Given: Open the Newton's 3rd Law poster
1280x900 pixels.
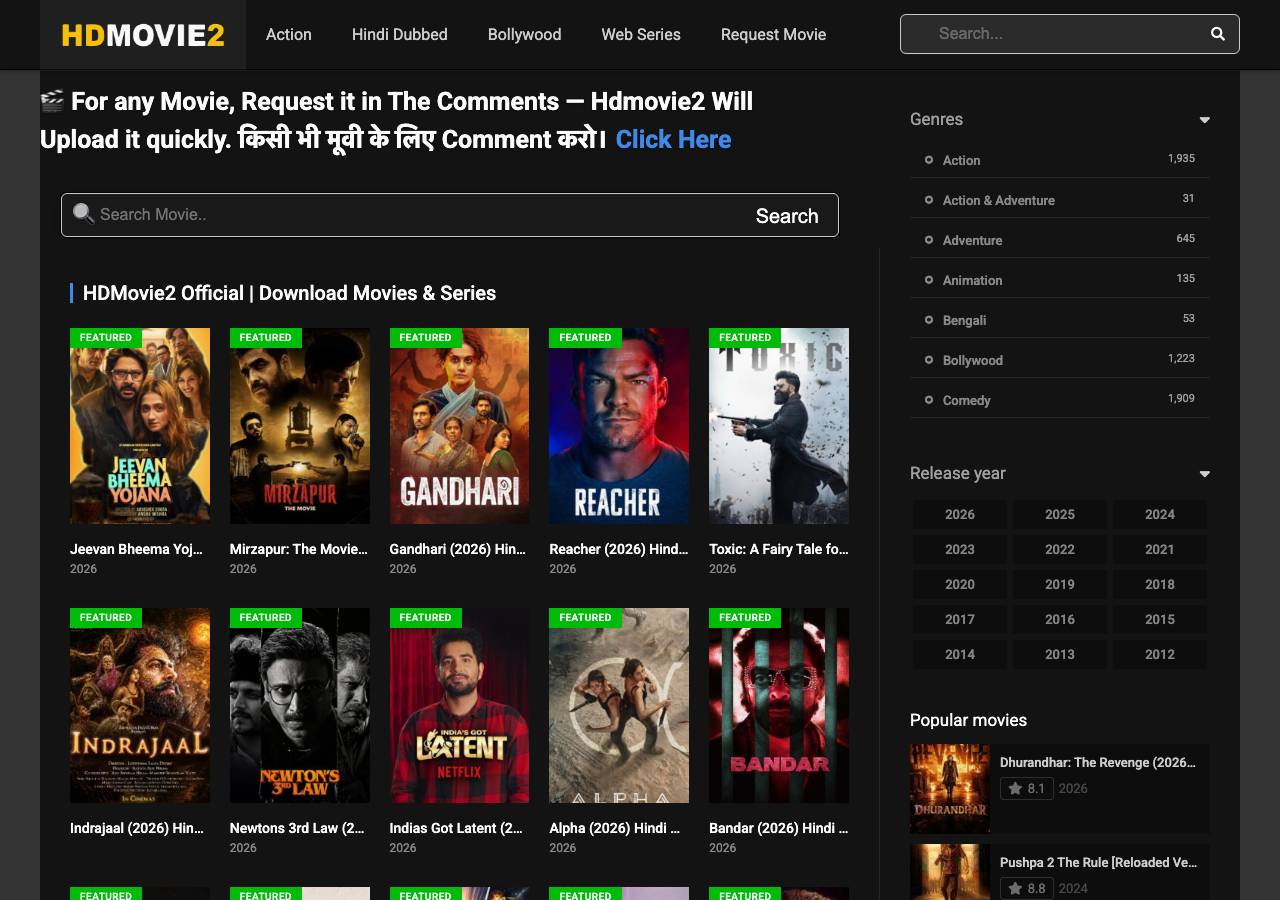Looking at the screenshot, I should (x=300, y=705).
